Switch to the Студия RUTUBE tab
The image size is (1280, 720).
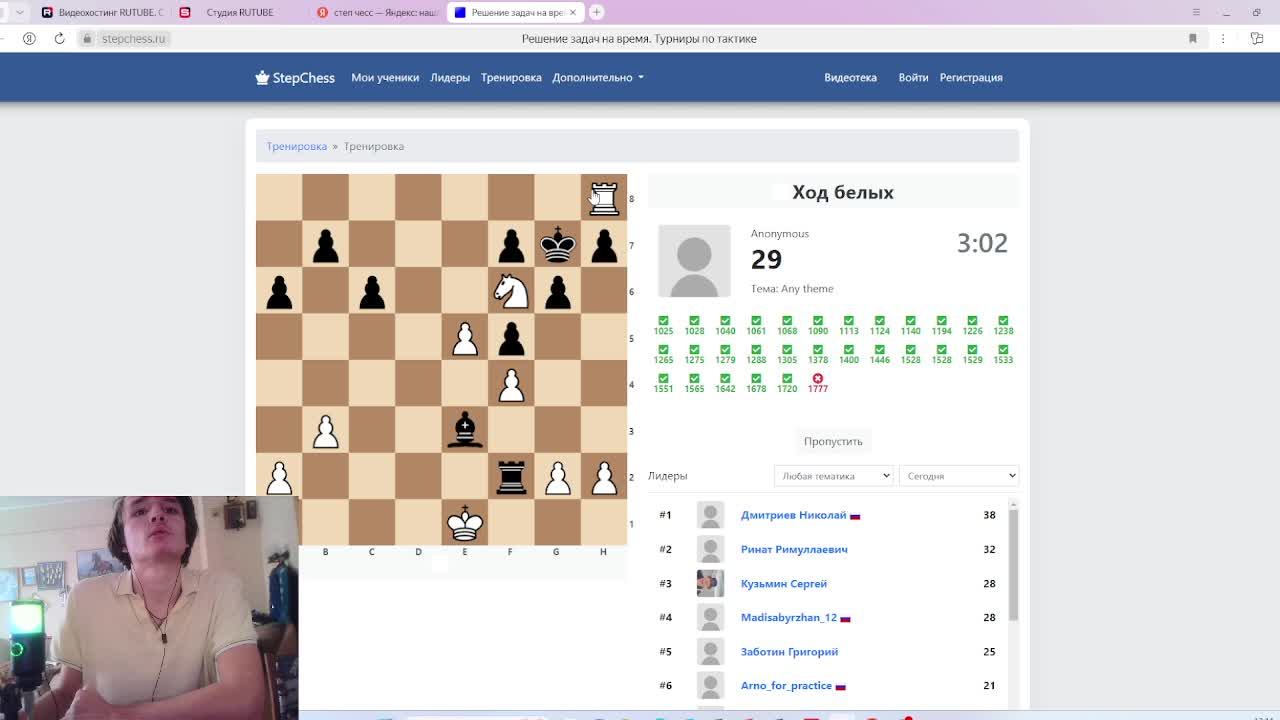click(x=238, y=12)
